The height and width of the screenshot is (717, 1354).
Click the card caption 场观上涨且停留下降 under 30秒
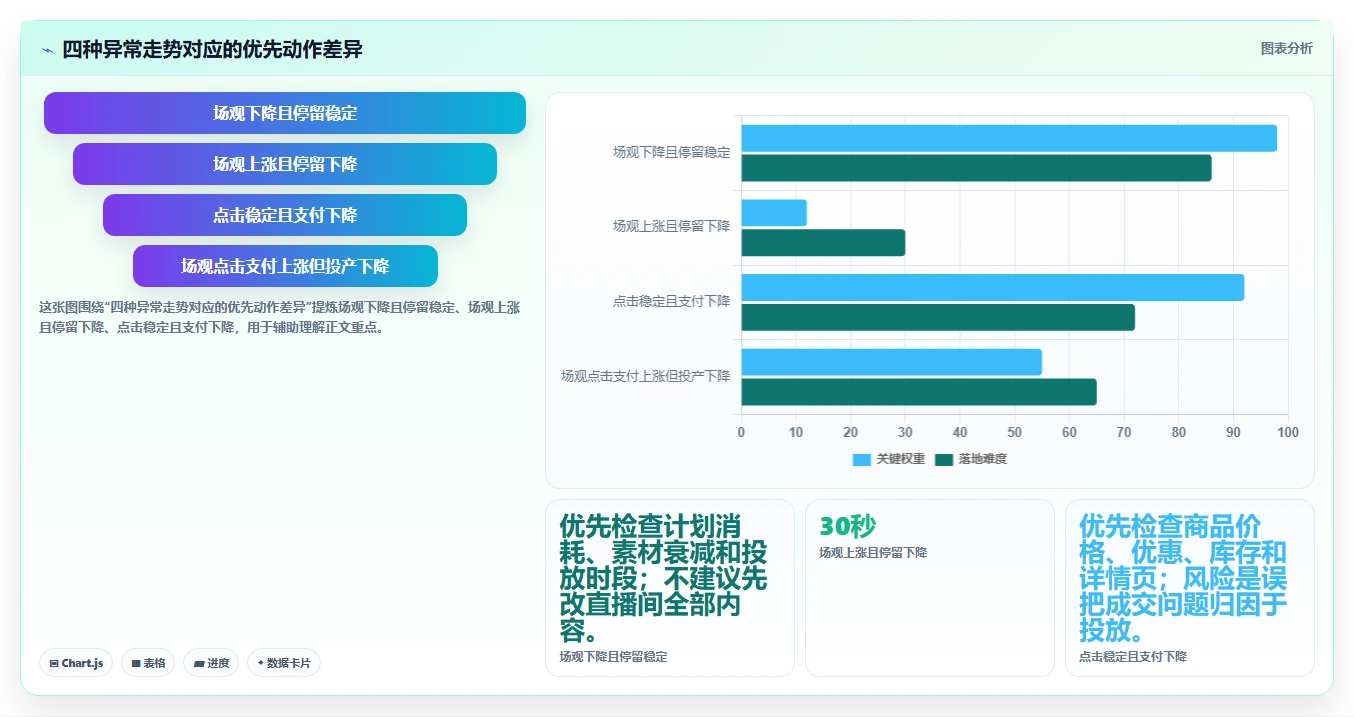point(873,552)
